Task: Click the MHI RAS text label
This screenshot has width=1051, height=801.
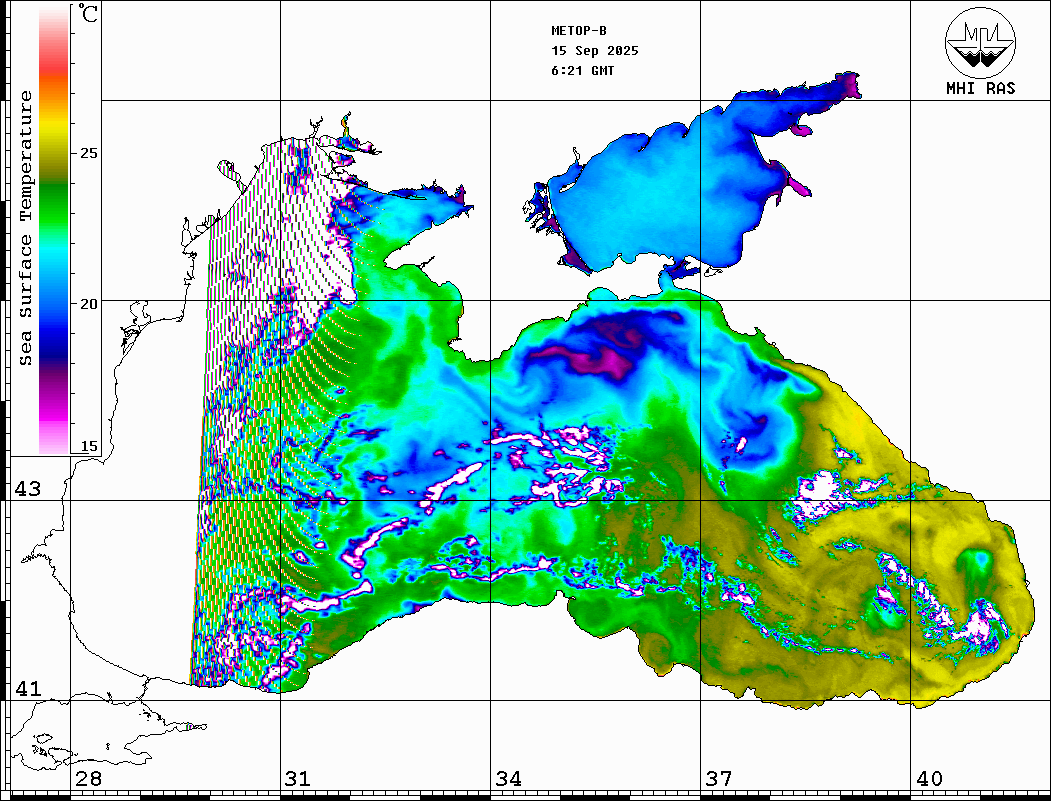Action: point(980,88)
